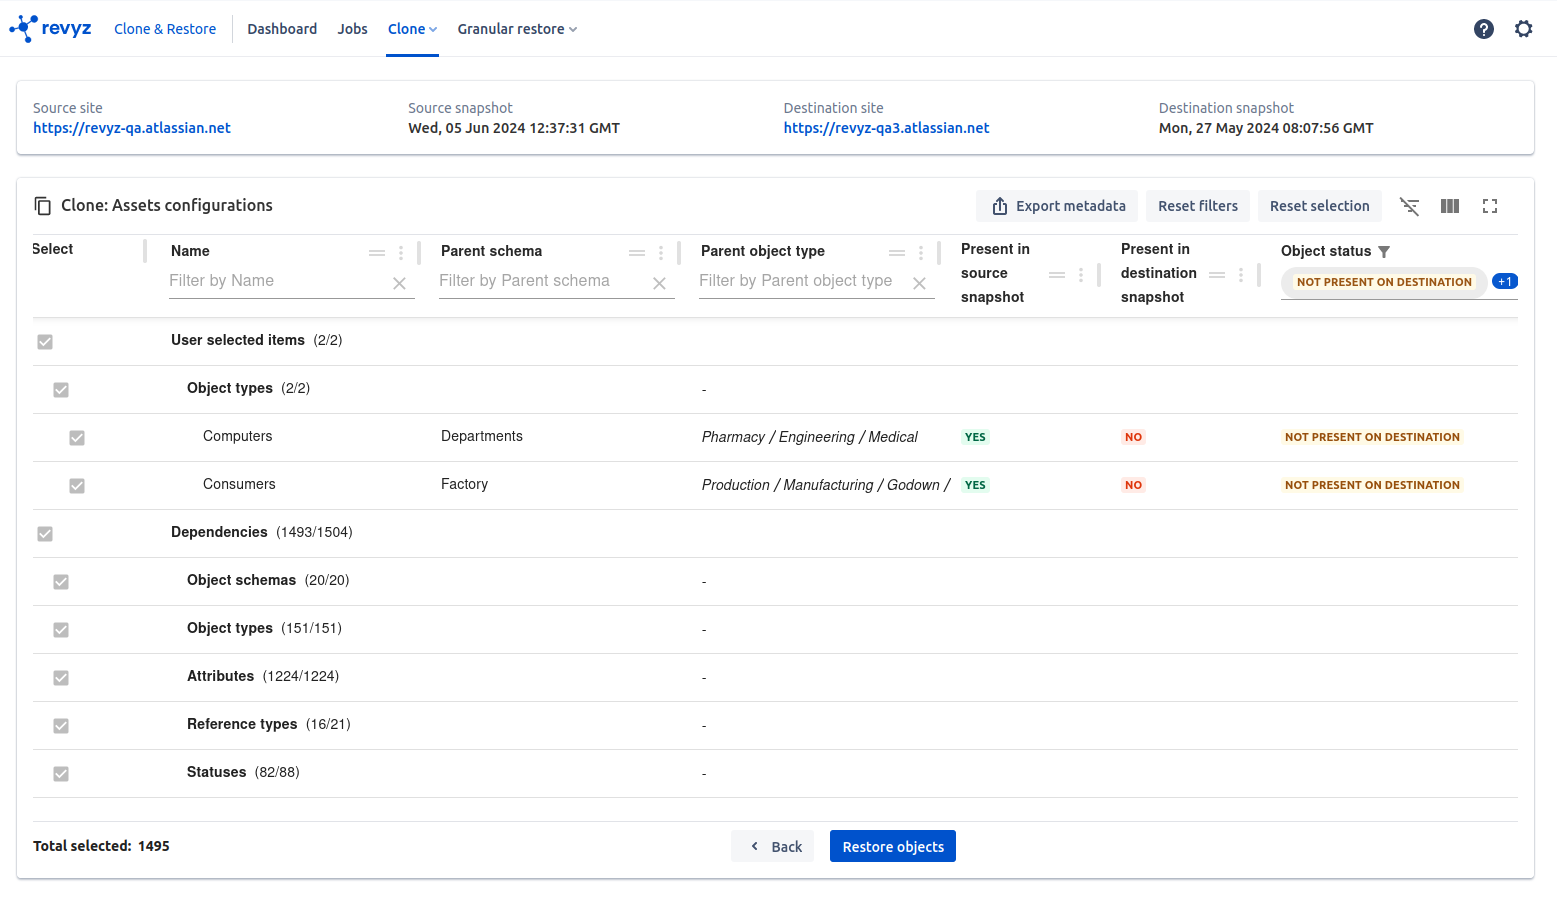Click the Total selected: 1495 text
1557x898 pixels.
pos(101,846)
